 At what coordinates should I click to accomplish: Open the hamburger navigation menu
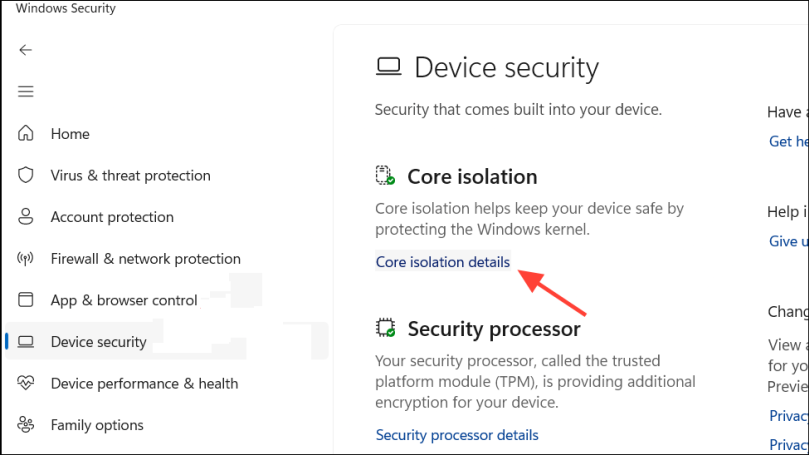coord(26,92)
